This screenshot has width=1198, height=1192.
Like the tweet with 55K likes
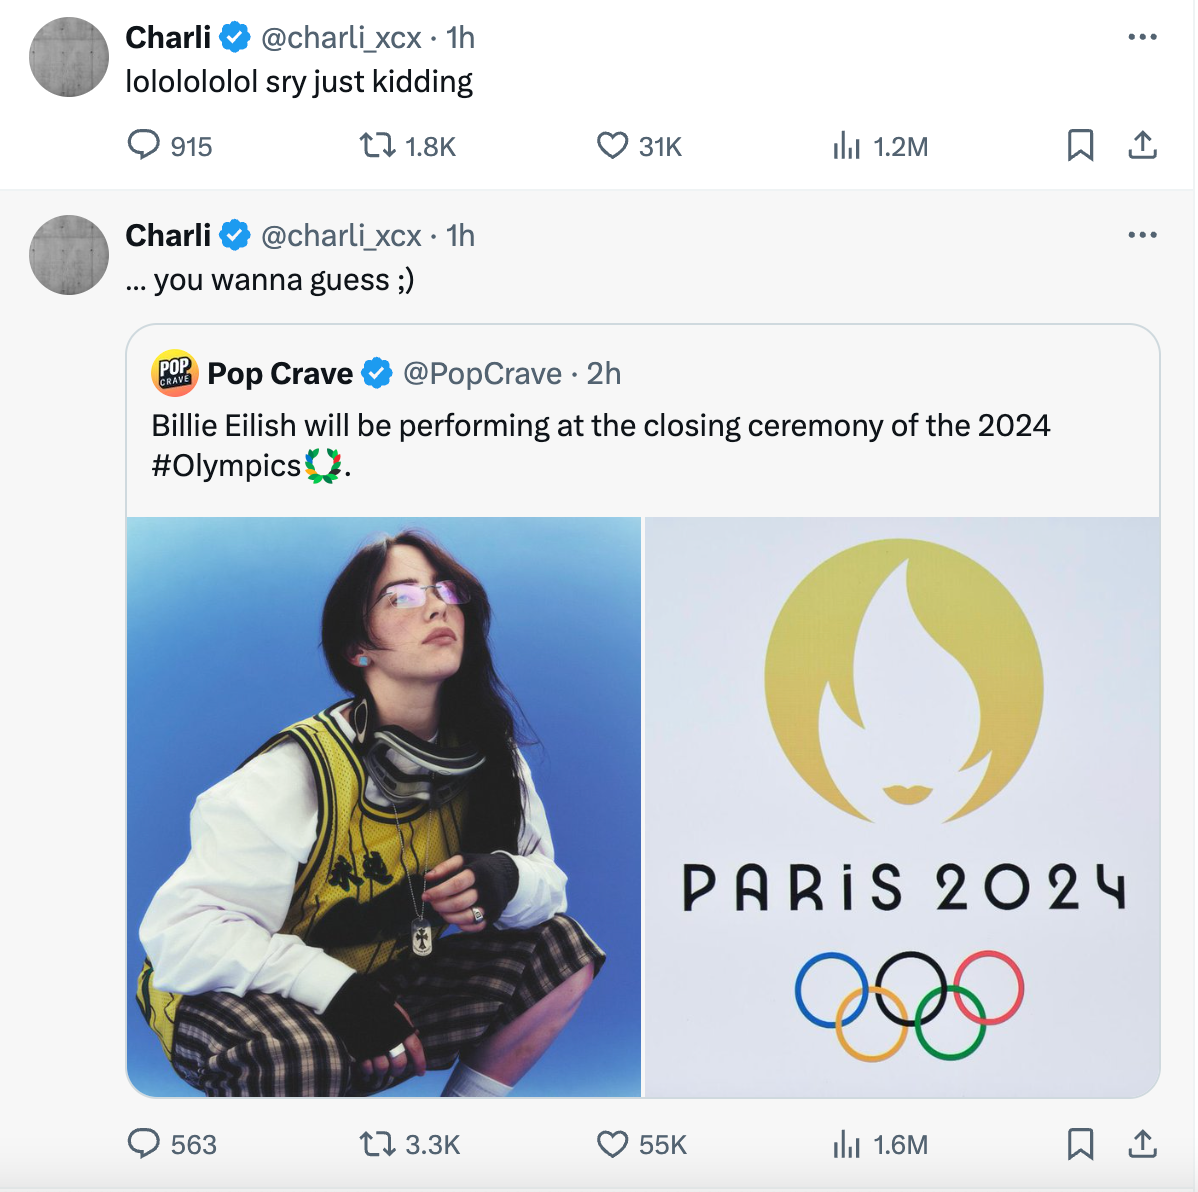[612, 1143]
